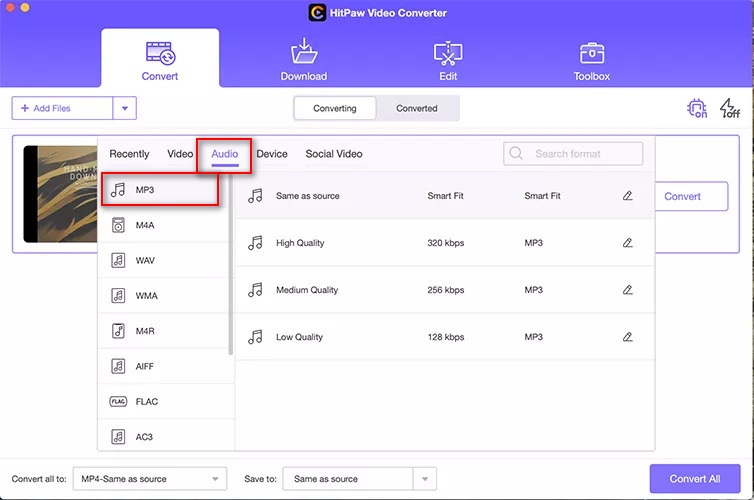
Task: Open the Edit tab
Action: [448, 60]
